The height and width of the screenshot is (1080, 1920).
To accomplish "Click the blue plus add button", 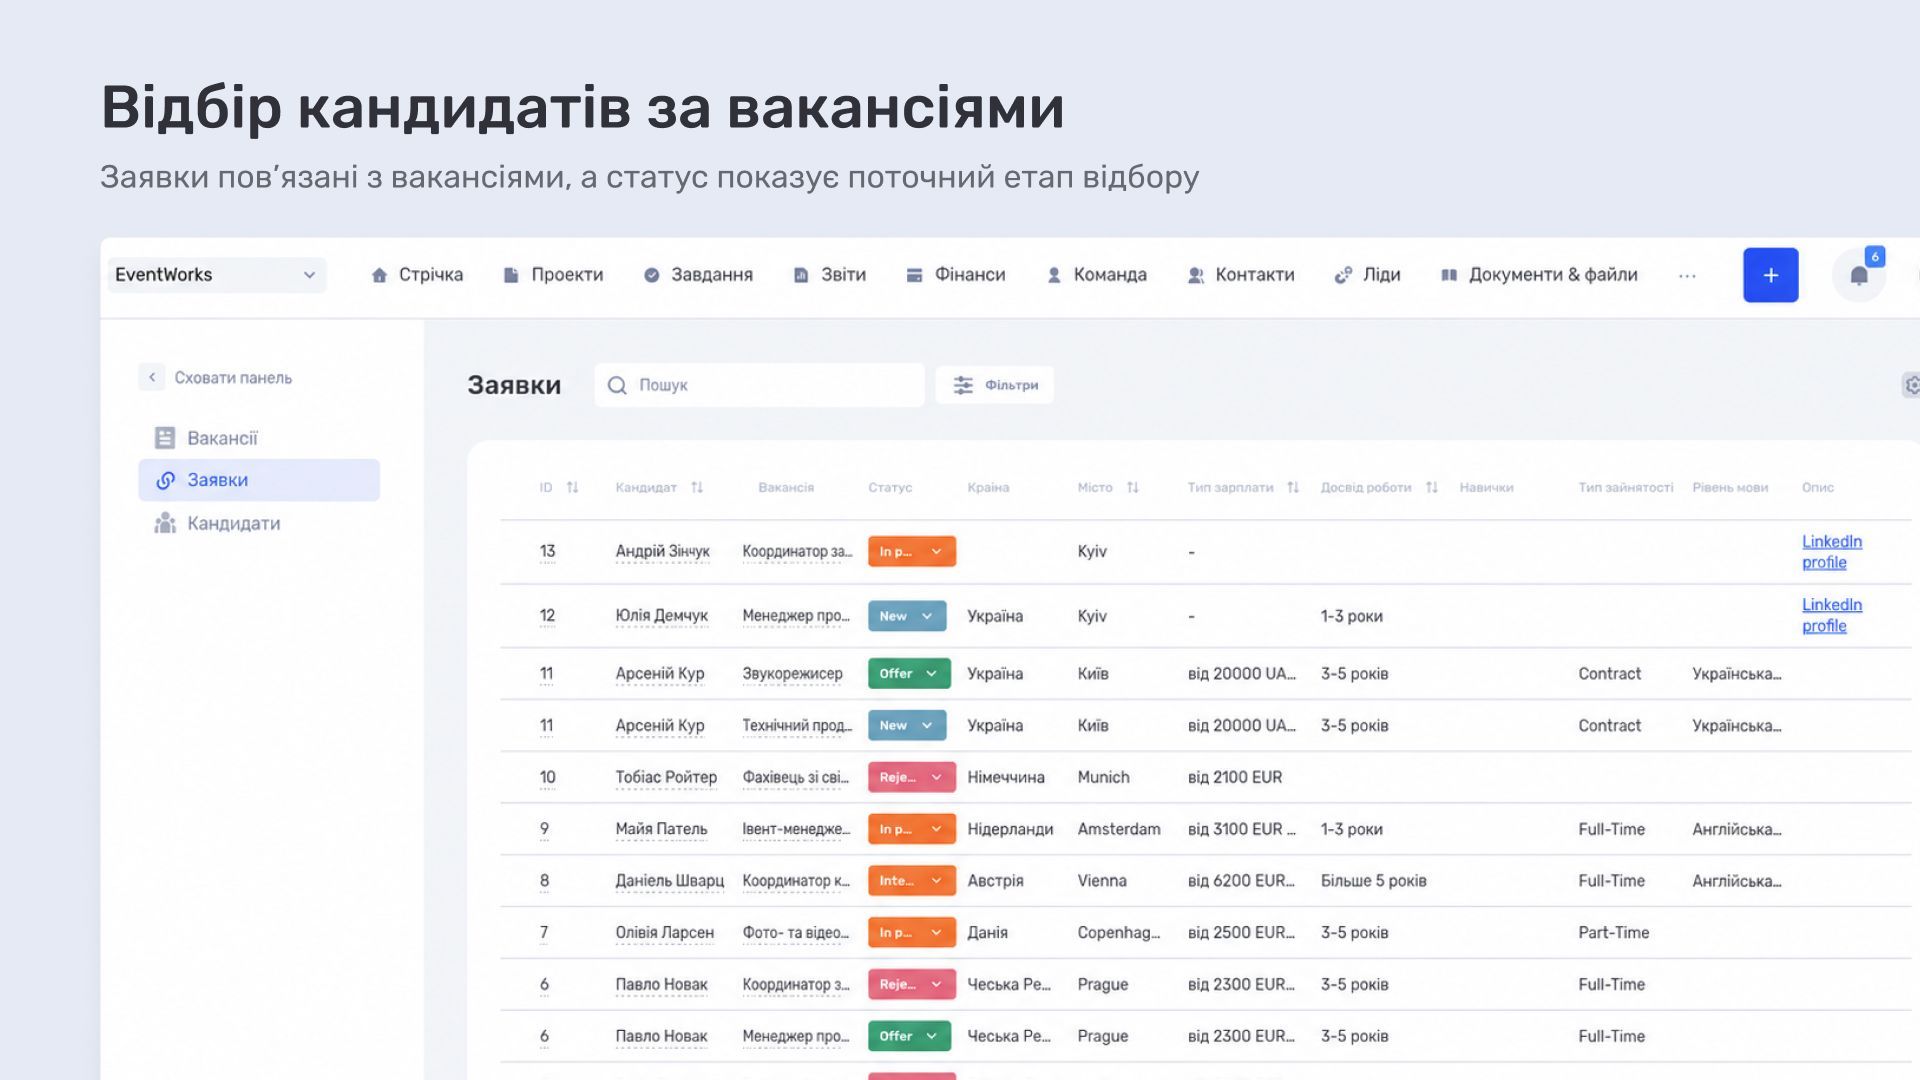I will pyautogui.click(x=1770, y=275).
